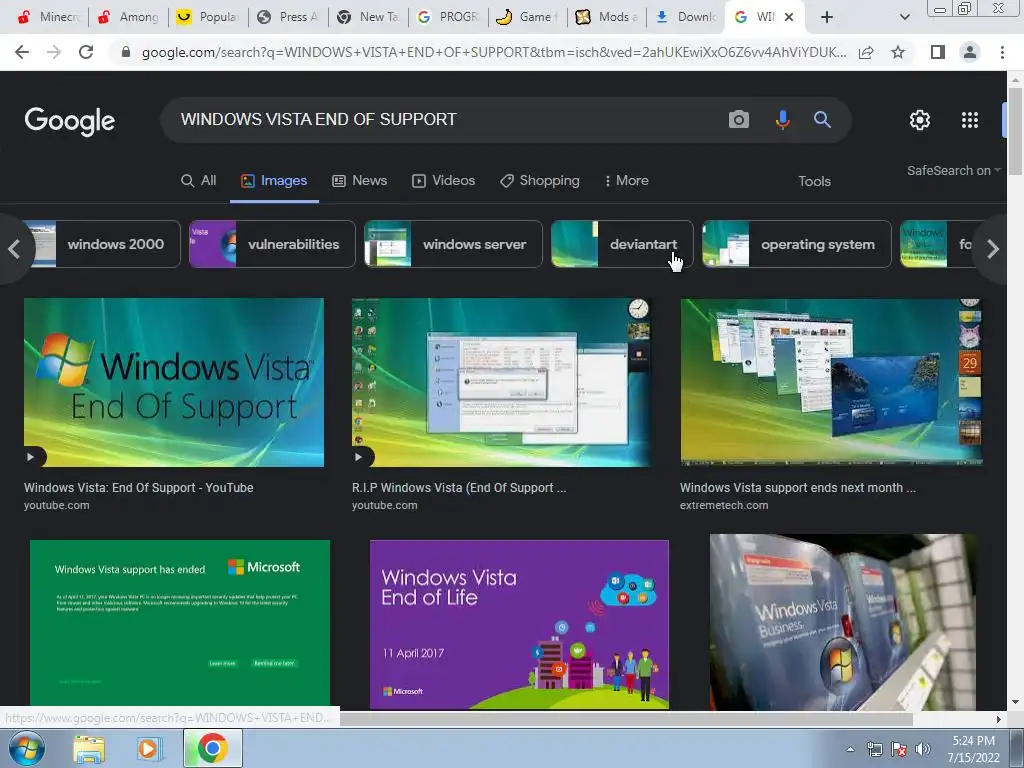
Task: Switch to the Shopping tab
Action: pyautogui.click(x=539, y=180)
